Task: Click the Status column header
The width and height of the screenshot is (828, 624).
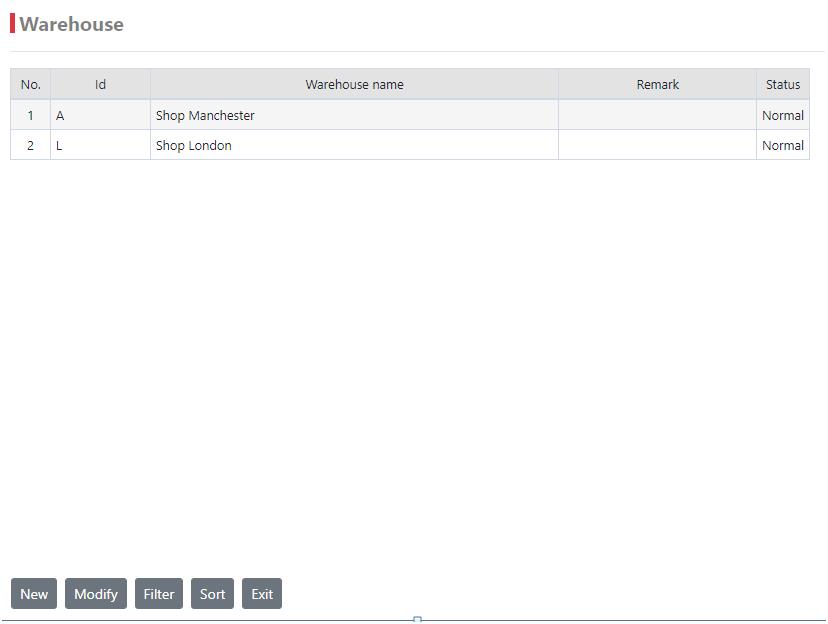Action: (x=783, y=84)
